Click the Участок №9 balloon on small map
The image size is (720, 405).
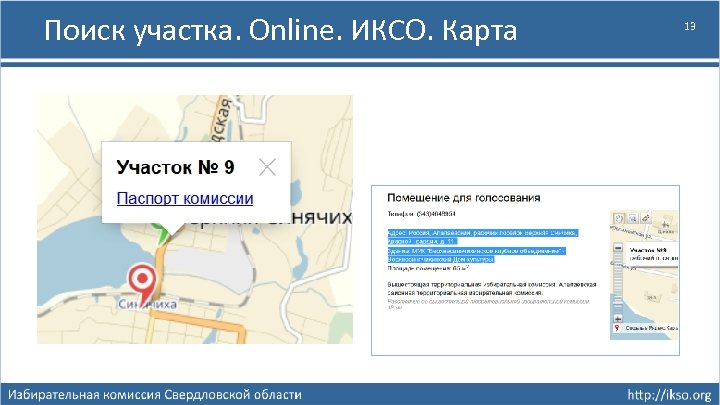pos(654,254)
